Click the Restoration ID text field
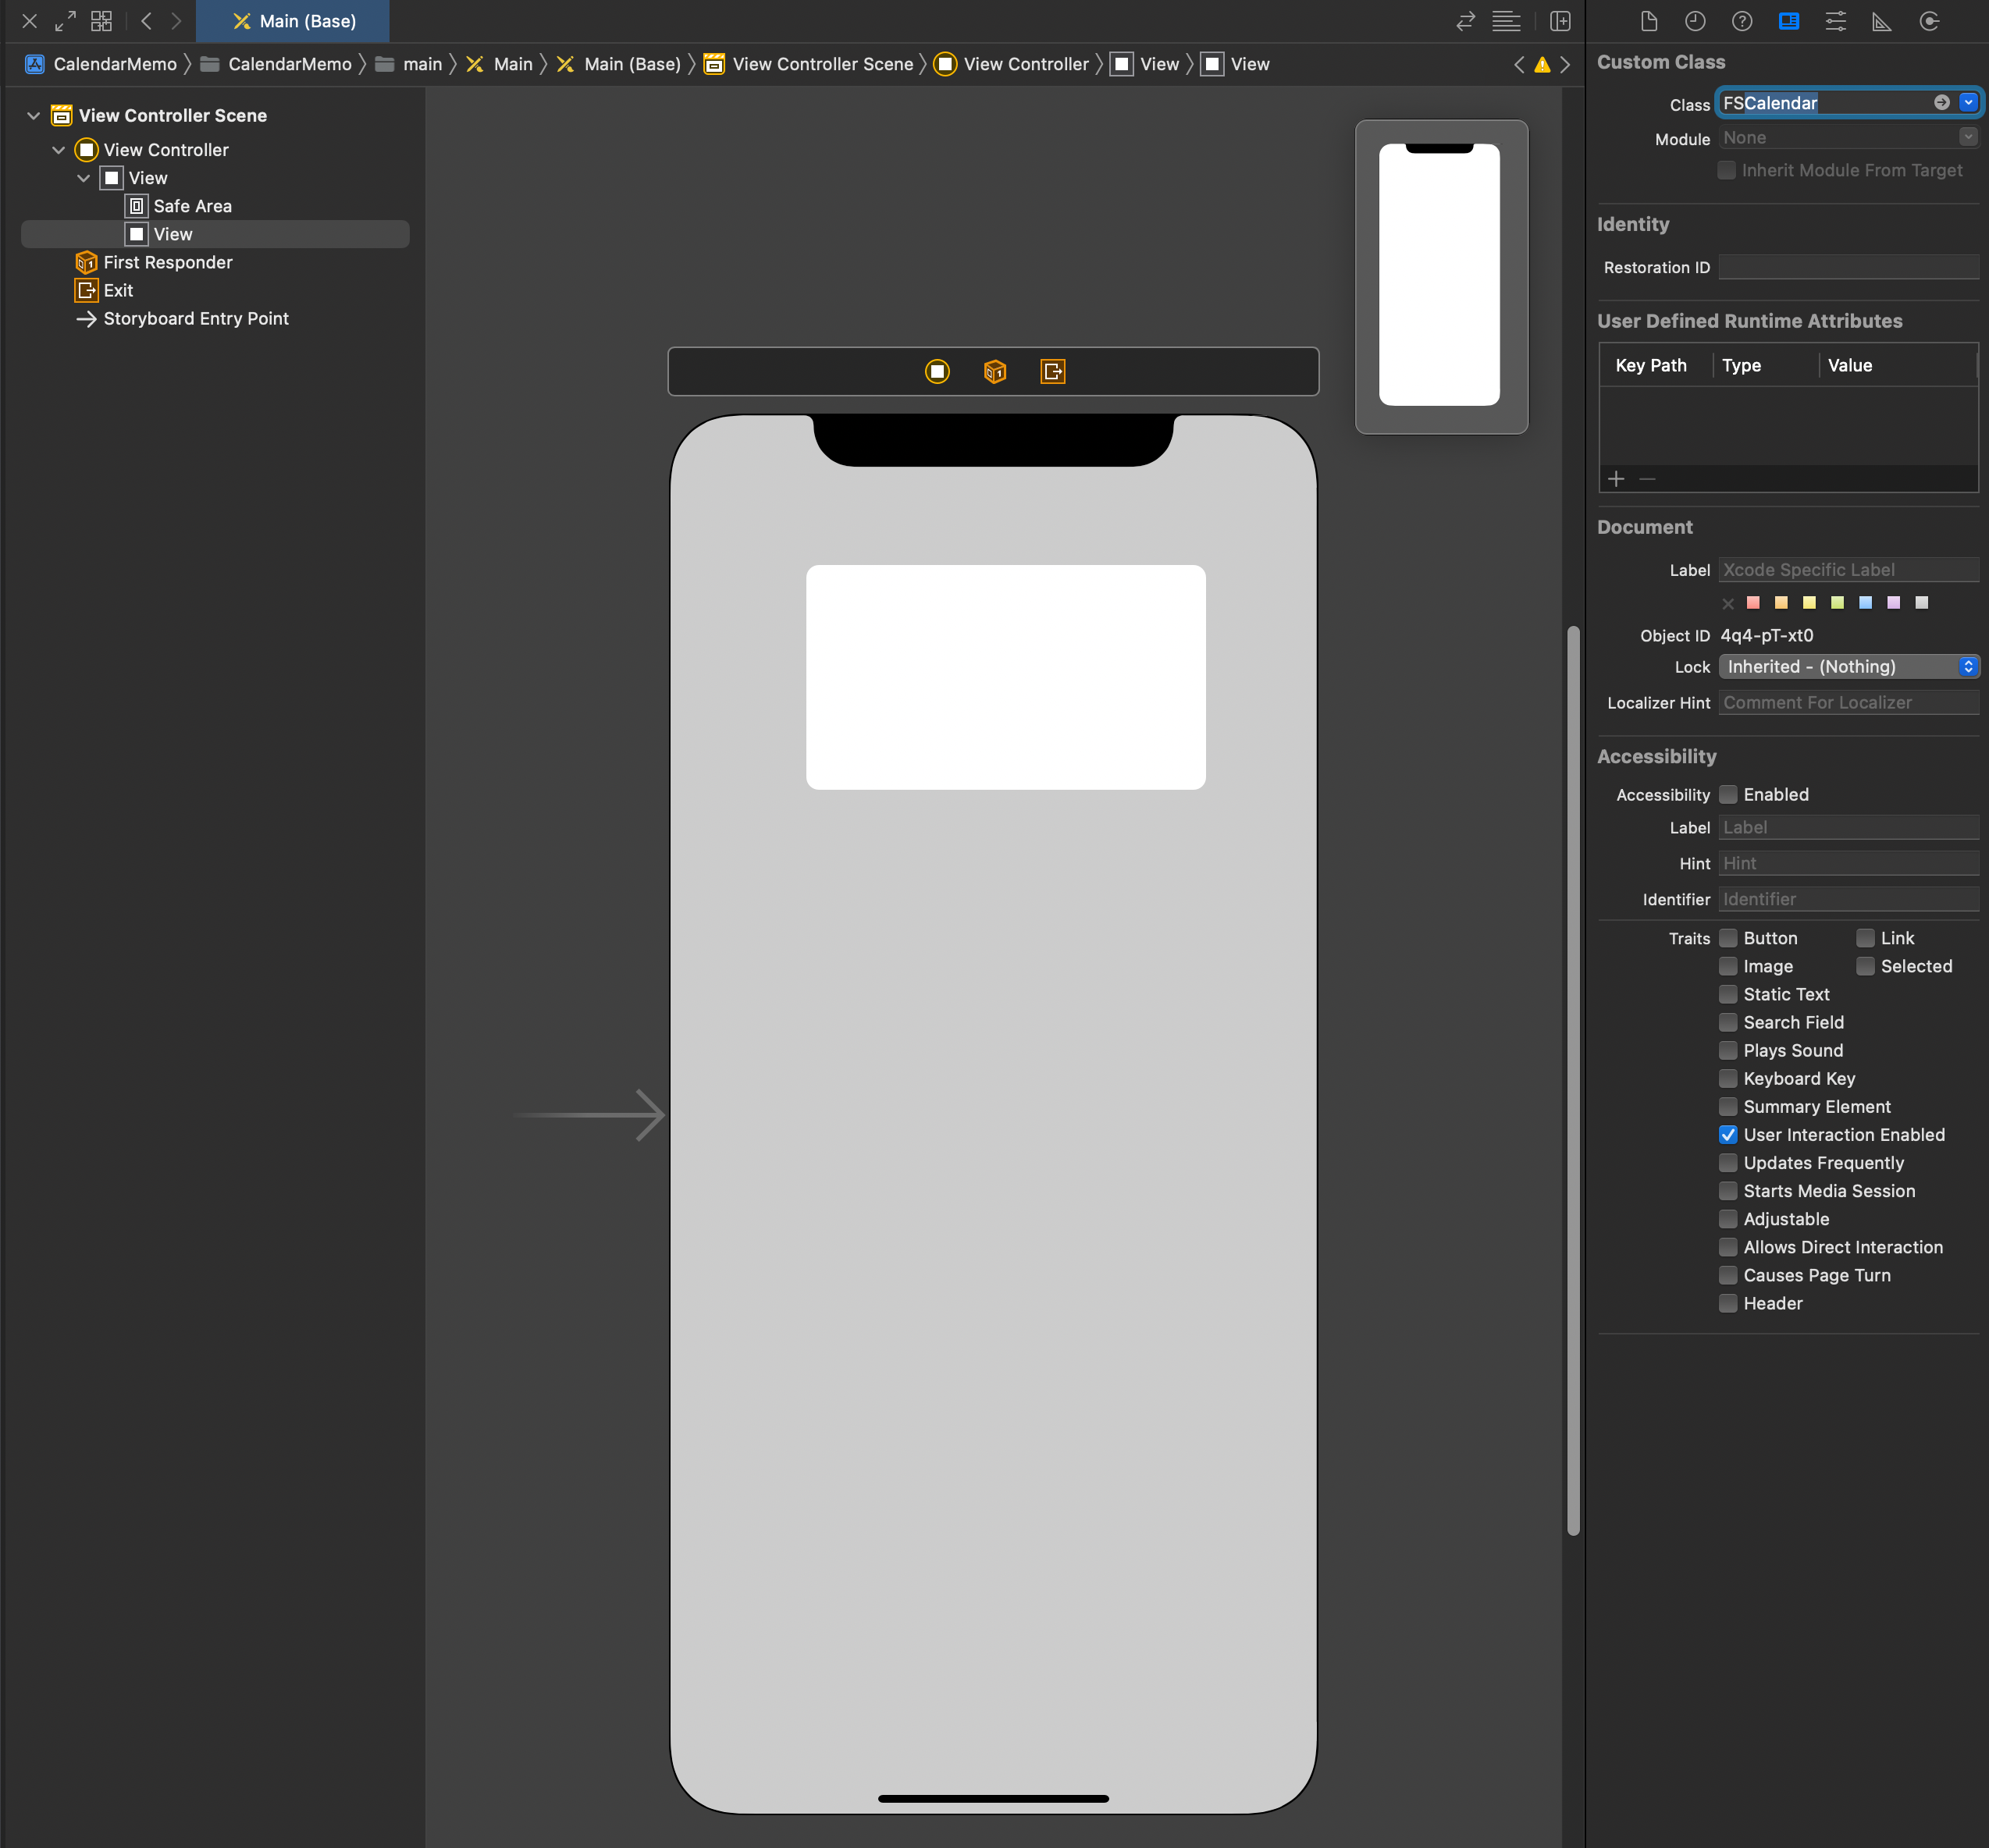The image size is (1989, 1848). (1848, 267)
